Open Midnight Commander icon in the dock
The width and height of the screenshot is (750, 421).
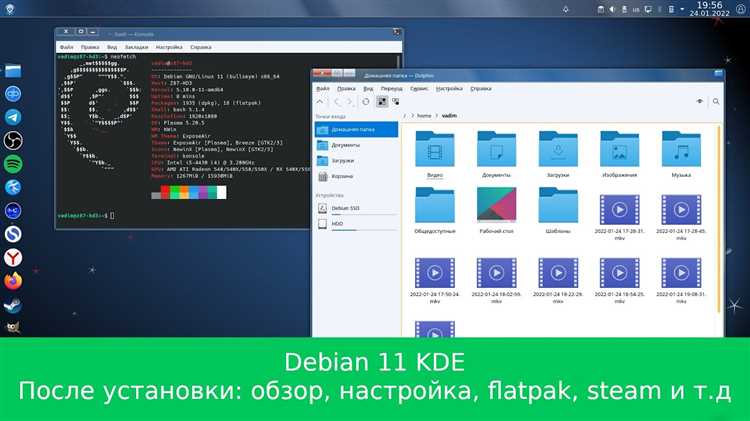coord(13,210)
